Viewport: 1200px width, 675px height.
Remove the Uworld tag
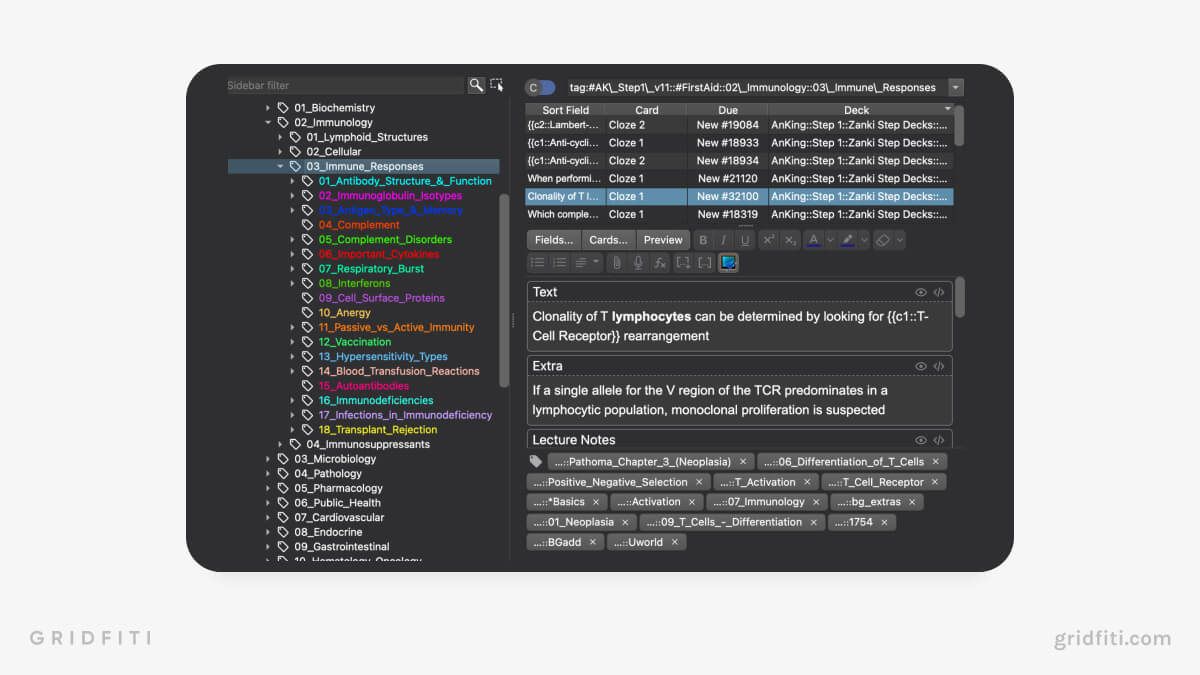[675, 542]
